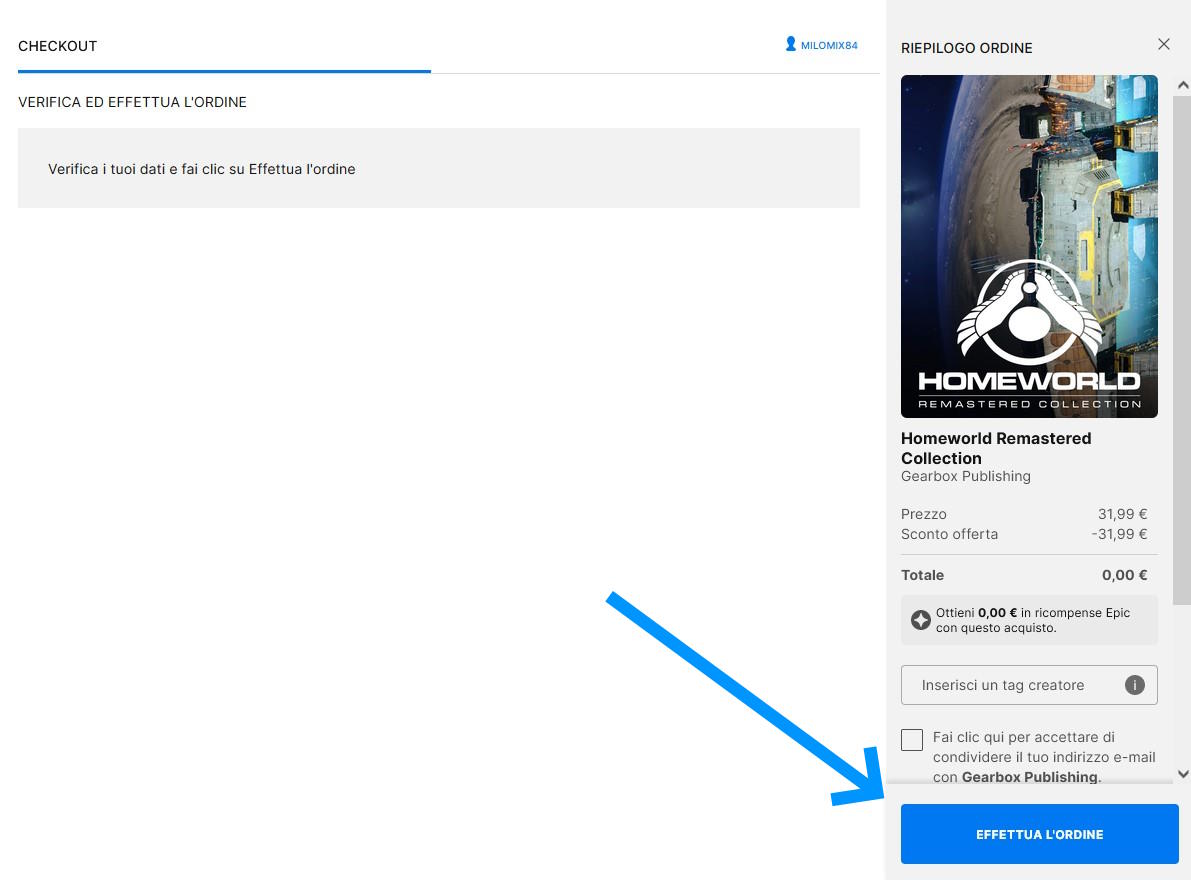Image resolution: width=1191 pixels, height=880 pixels.
Task: Click 'Verifica i tuoi dati' instruction text
Action: click(x=201, y=169)
